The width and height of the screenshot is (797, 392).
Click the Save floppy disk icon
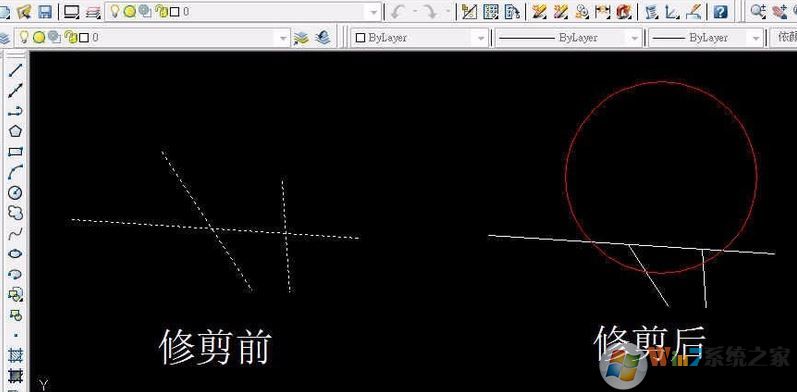(45, 12)
